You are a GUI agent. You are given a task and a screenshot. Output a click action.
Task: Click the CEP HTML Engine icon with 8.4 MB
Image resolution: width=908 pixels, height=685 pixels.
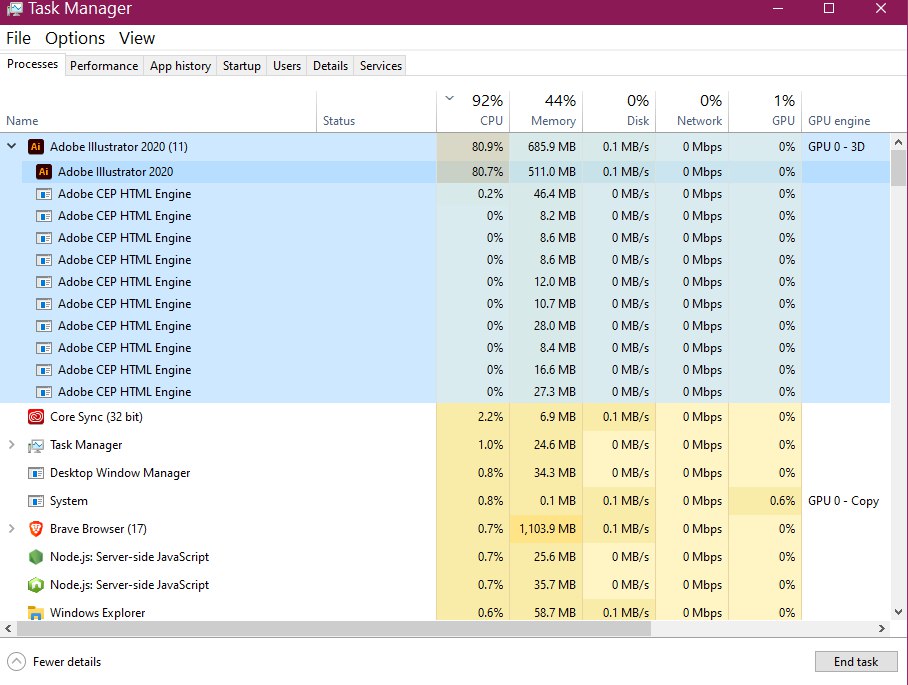pos(43,348)
